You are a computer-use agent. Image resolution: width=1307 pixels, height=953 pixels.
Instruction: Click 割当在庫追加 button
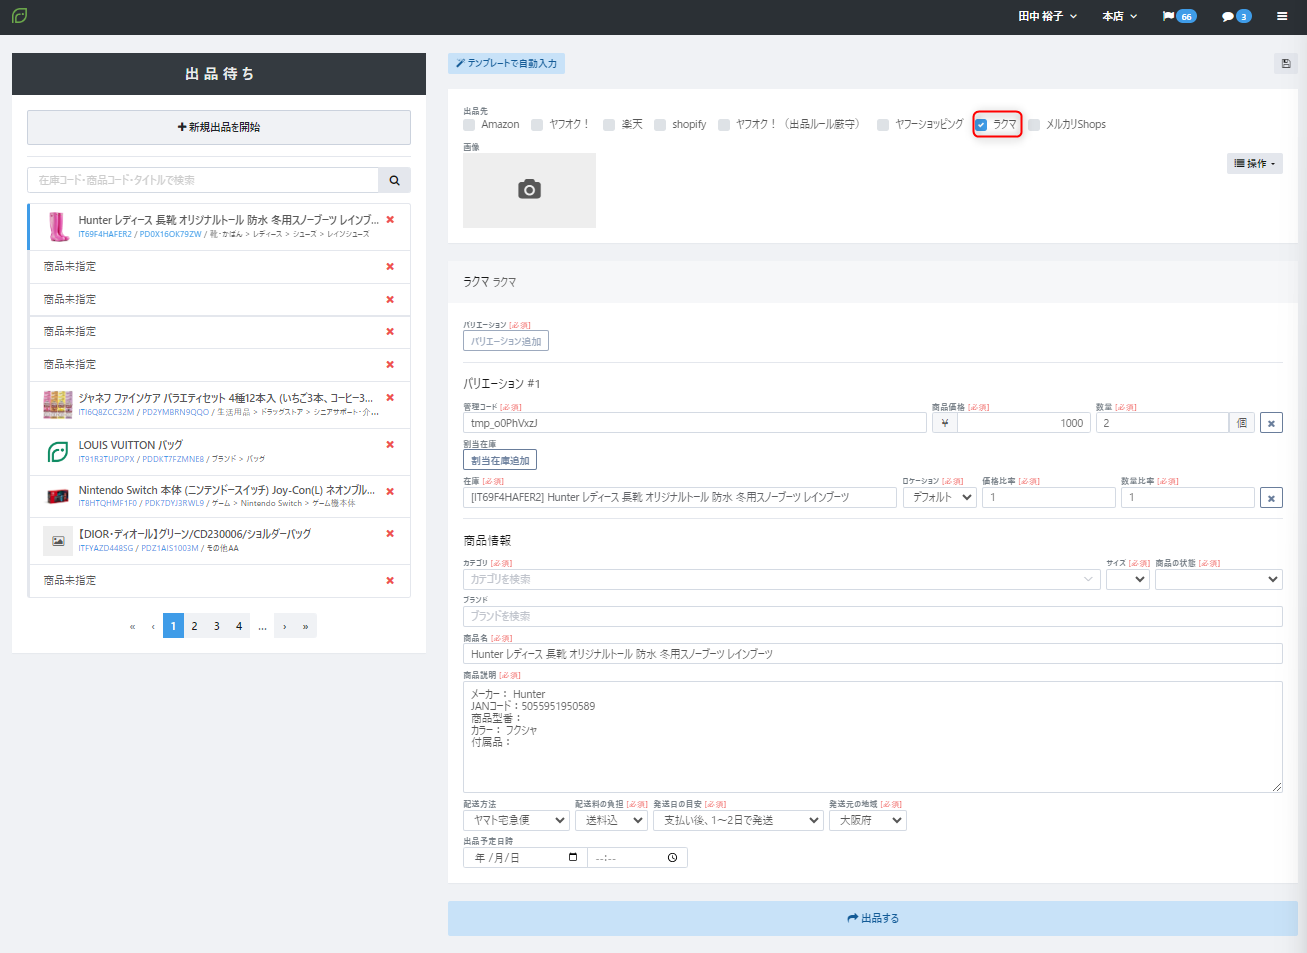tap(500, 460)
